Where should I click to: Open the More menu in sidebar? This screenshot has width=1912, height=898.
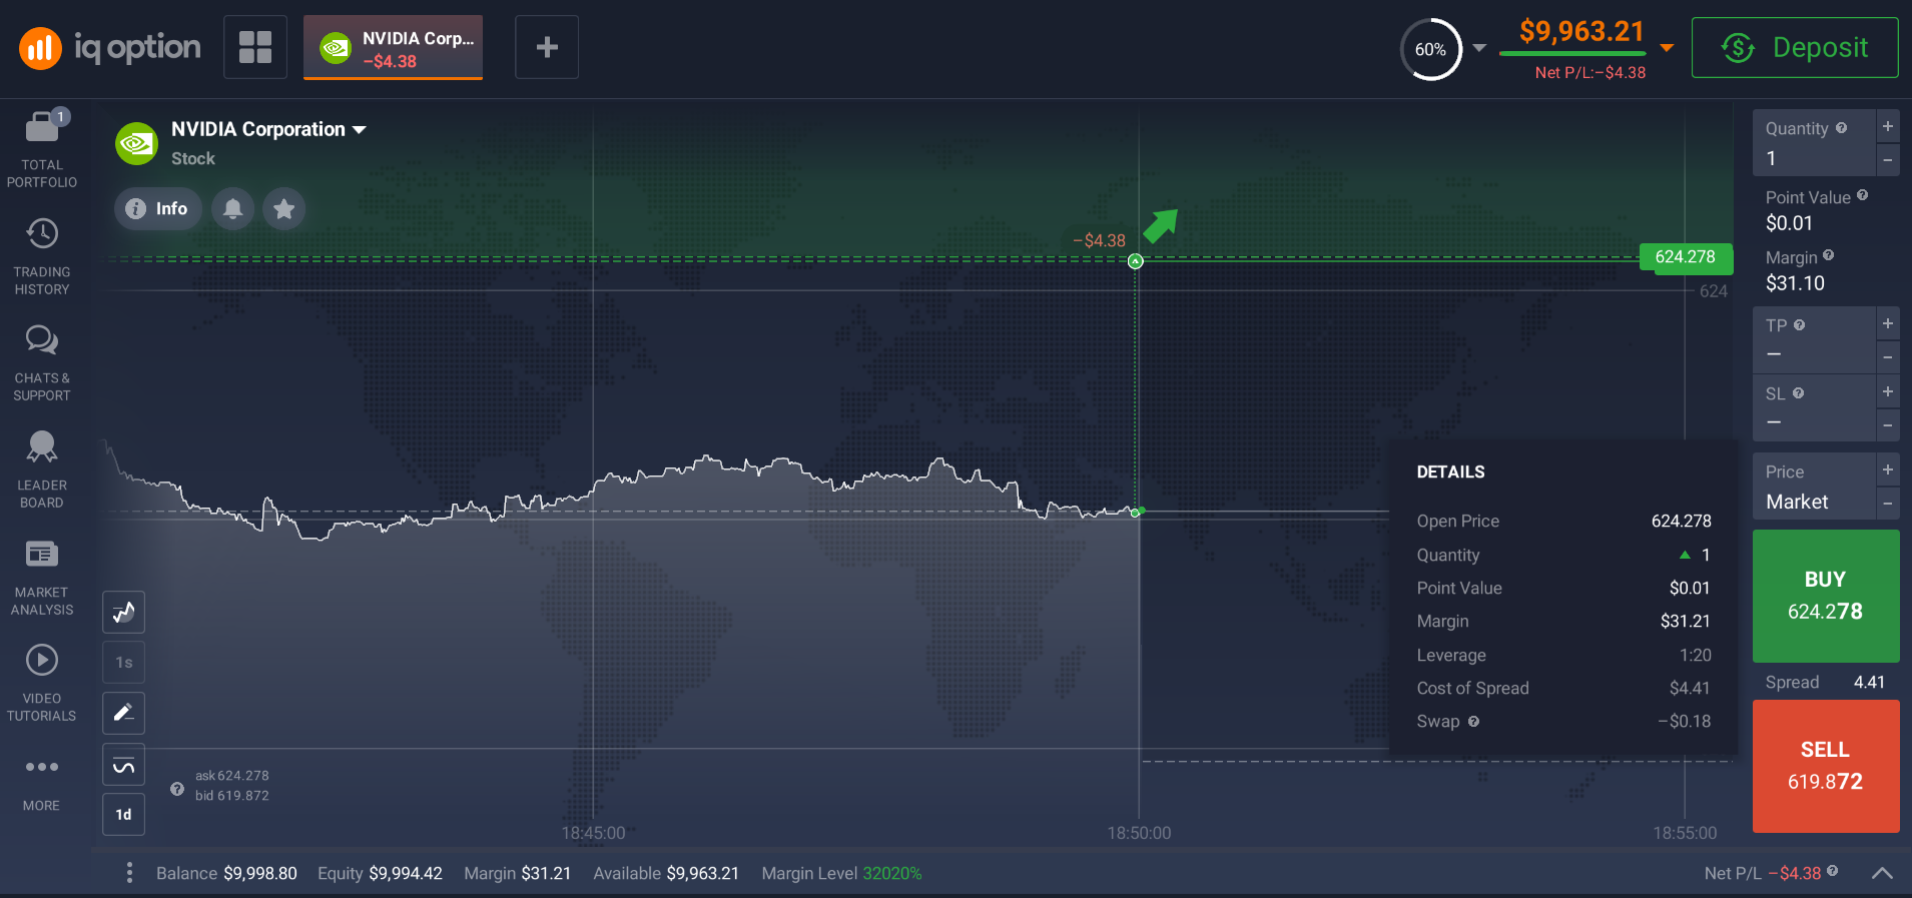tap(42, 783)
